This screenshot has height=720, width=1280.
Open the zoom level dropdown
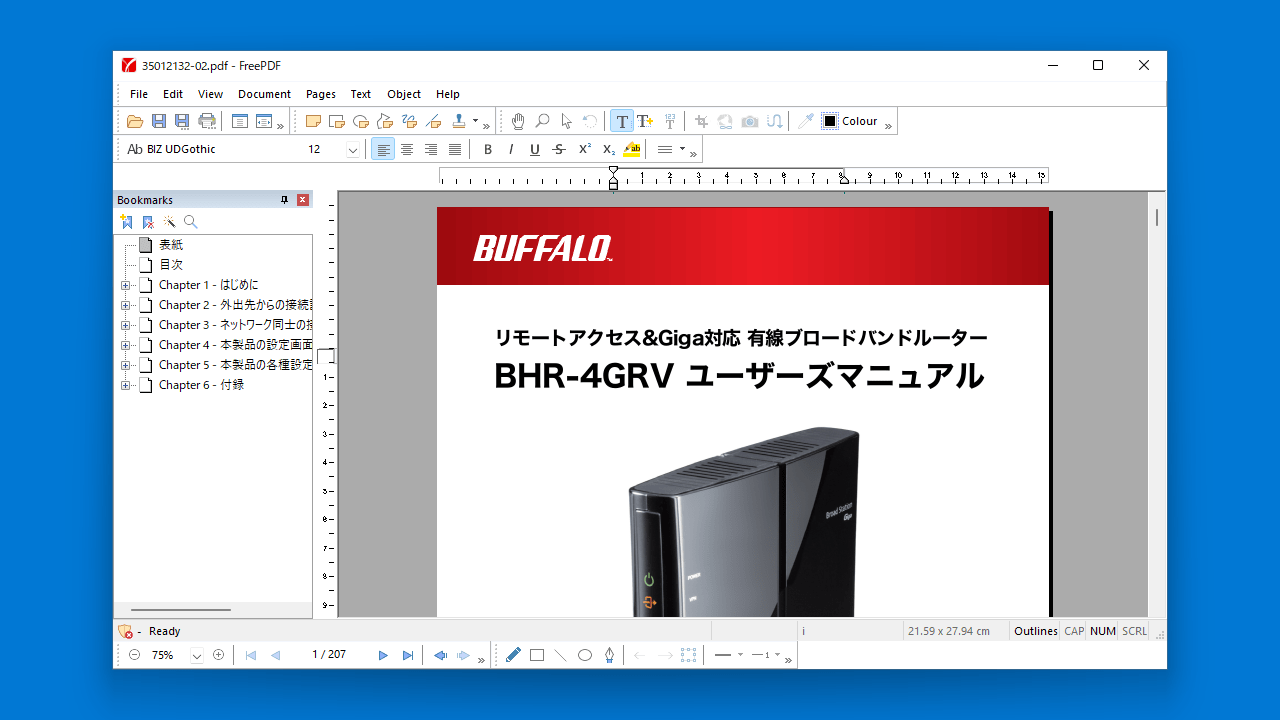(196, 655)
